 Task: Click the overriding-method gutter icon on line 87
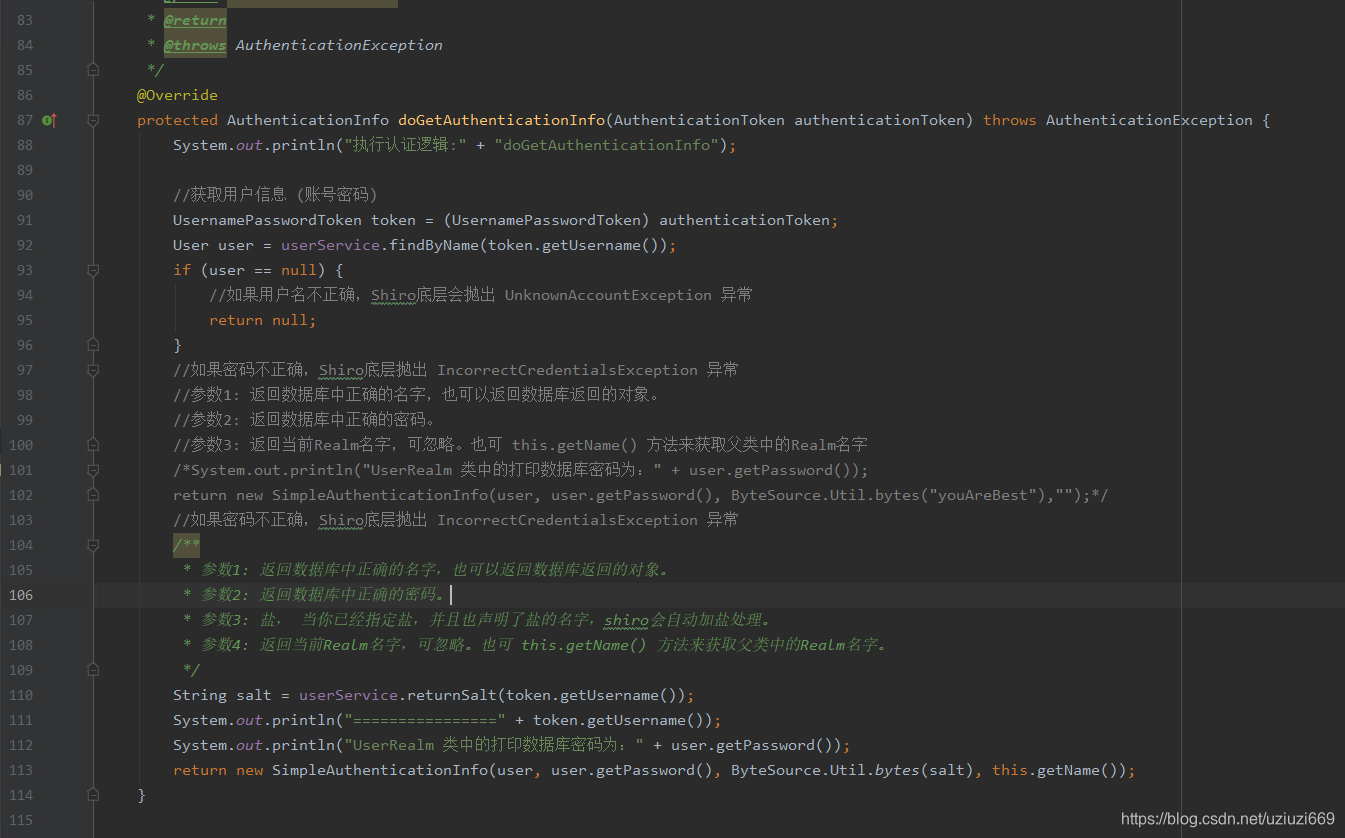coord(49,120)
